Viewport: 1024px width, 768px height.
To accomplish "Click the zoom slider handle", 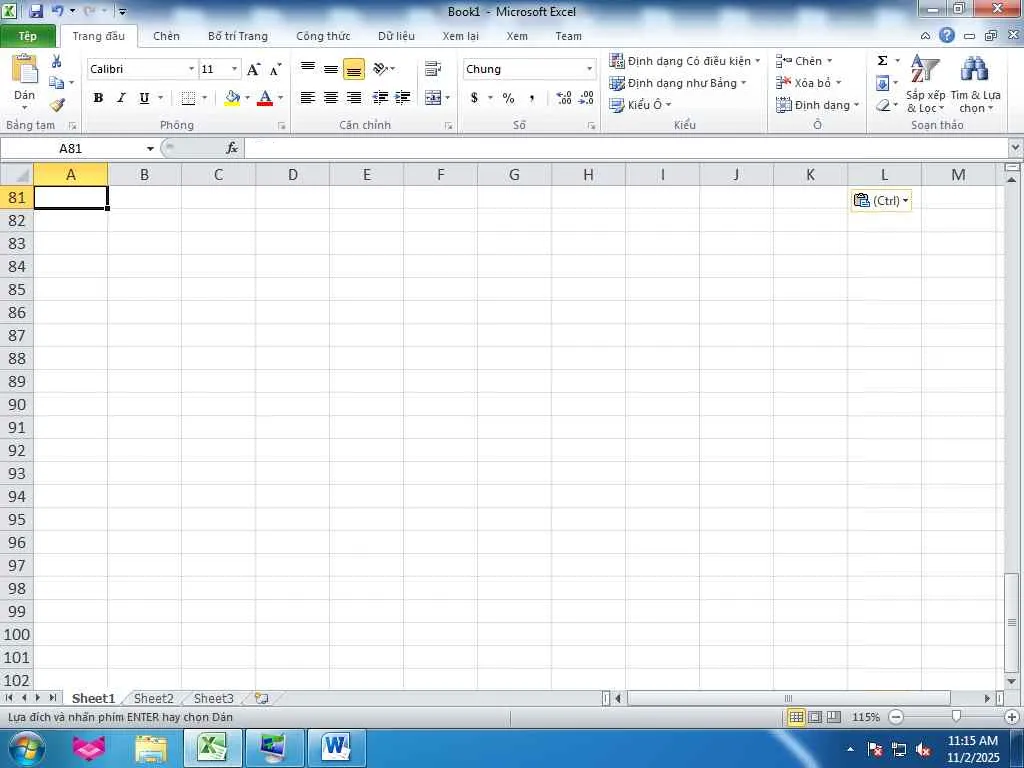I will [956, 716].
